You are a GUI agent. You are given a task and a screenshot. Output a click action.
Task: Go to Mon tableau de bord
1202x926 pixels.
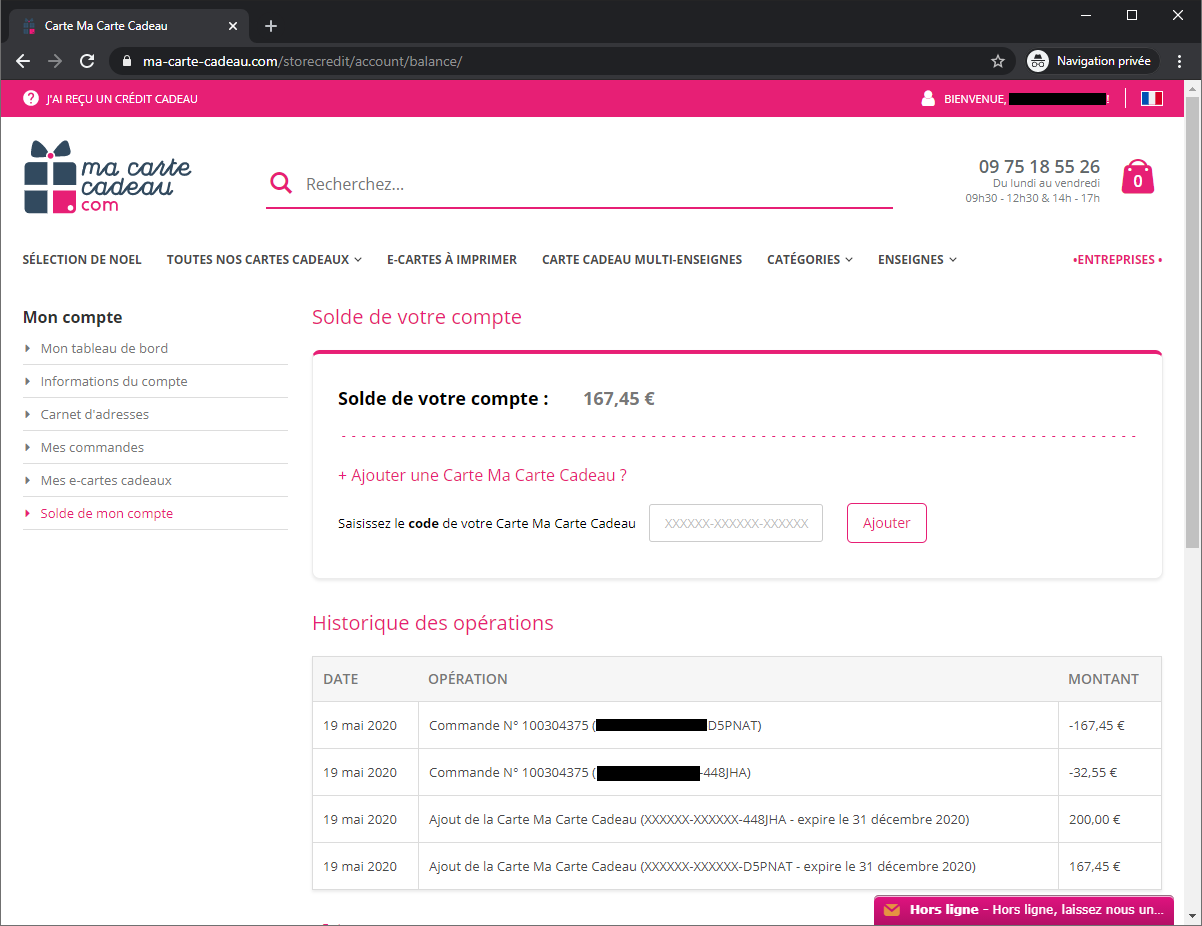tap(104, 348)
